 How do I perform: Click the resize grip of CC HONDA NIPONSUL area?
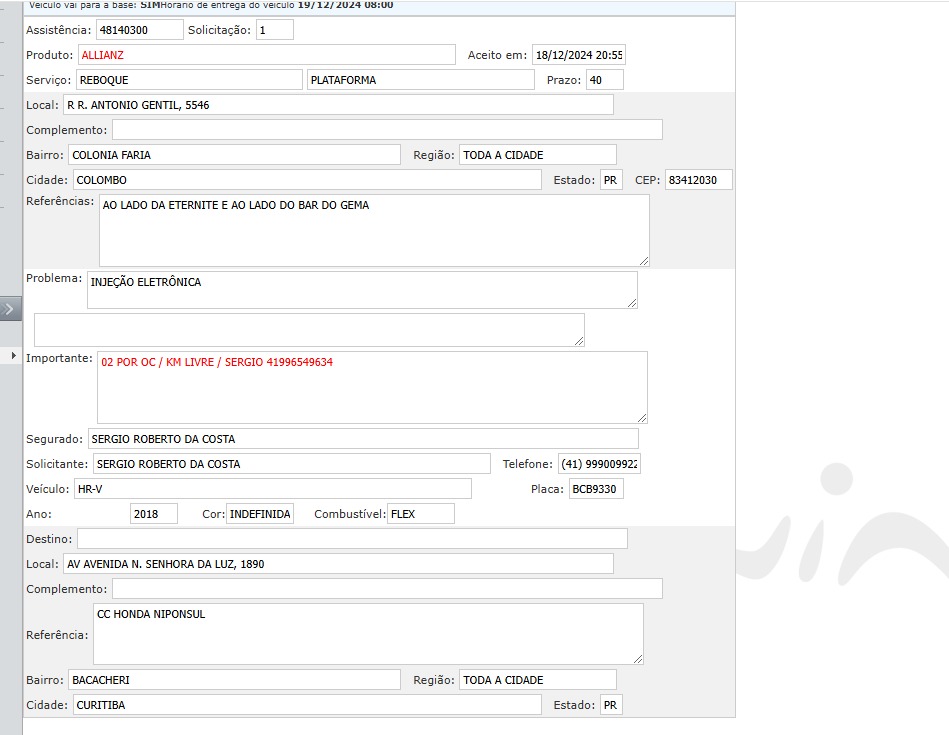pyautogui.click(x=638, y=659)
